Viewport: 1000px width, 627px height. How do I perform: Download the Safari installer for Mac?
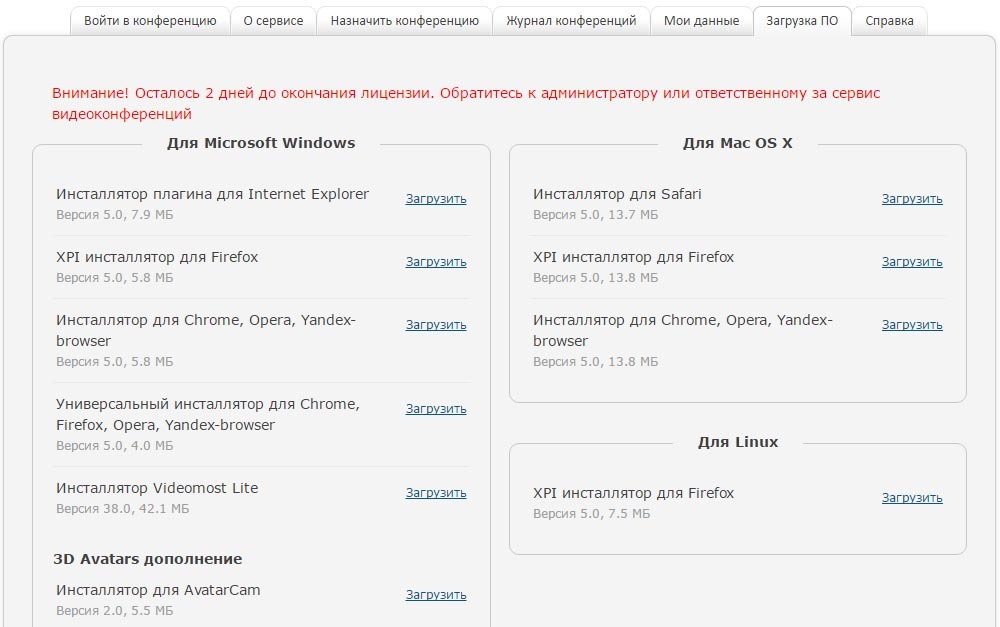(x=912, y=199)
